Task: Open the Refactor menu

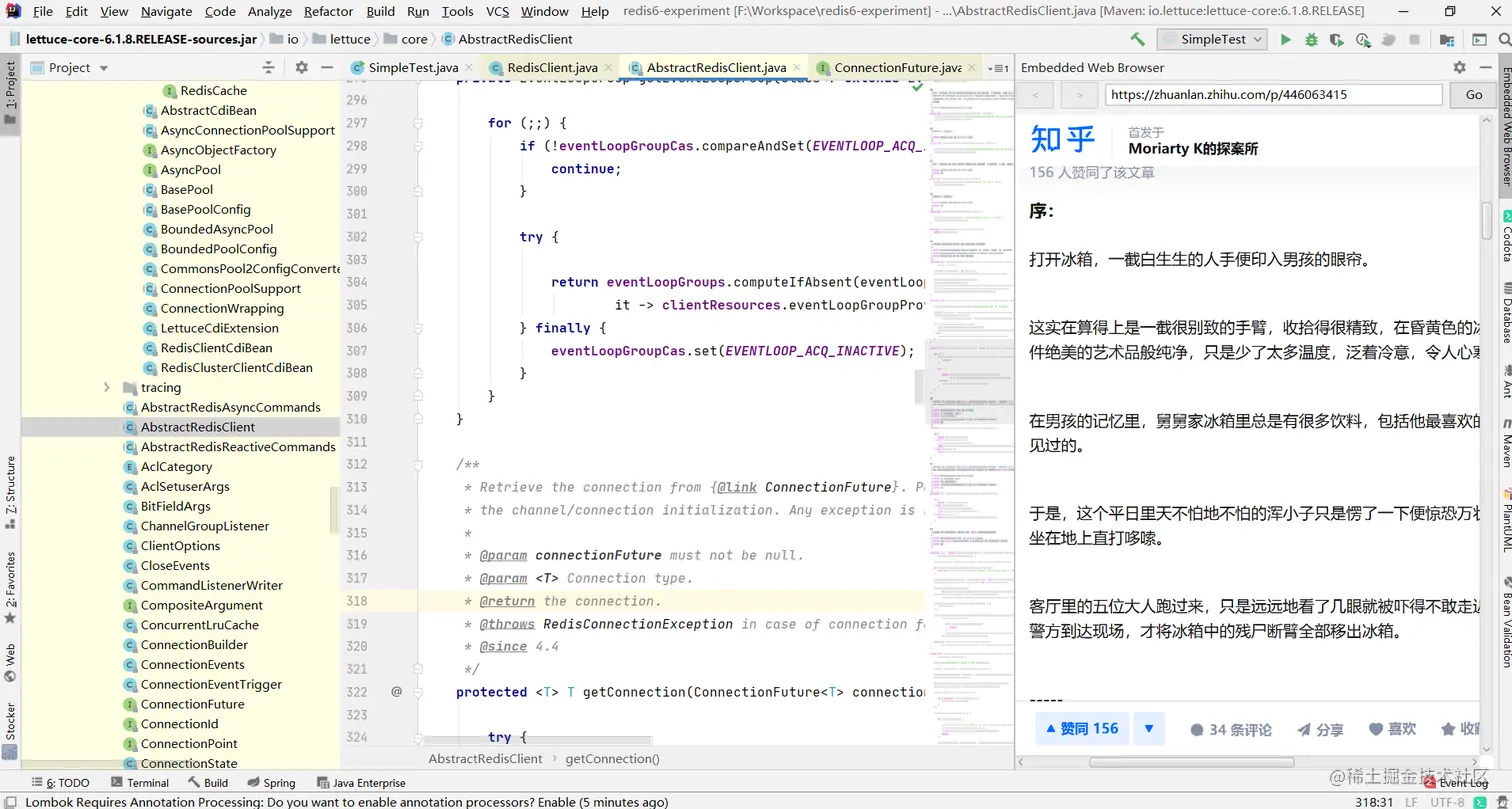Action: [328, 11]
